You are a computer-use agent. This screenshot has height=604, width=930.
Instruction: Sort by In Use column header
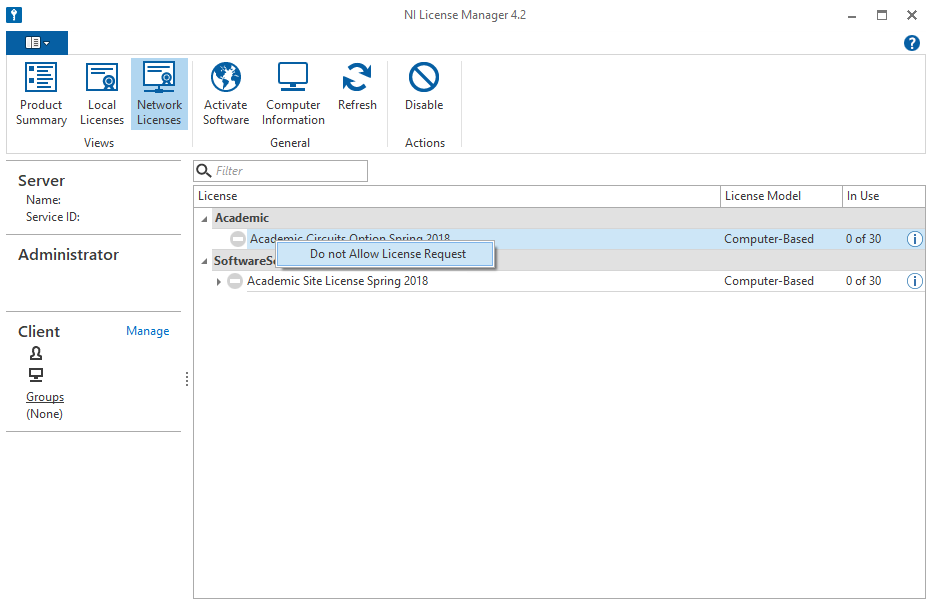(x=883, y=196)
